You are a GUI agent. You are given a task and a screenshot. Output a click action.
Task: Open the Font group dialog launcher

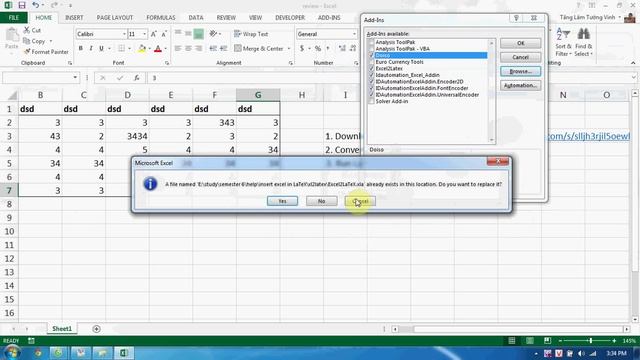coord(167,63)
